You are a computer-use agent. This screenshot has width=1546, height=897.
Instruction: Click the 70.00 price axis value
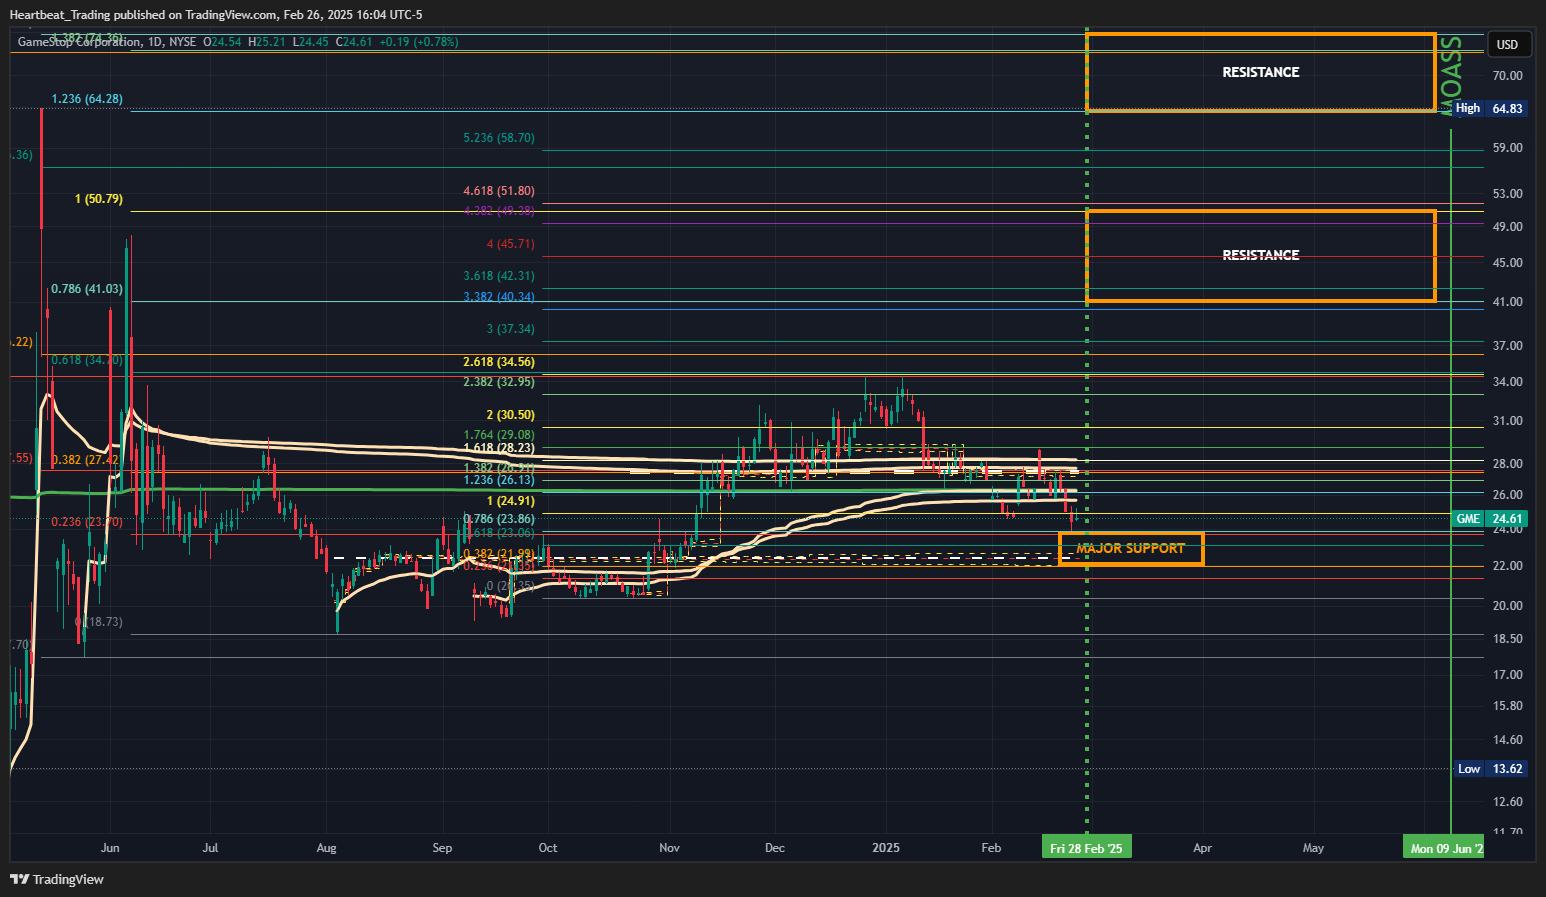point(1507,76)
